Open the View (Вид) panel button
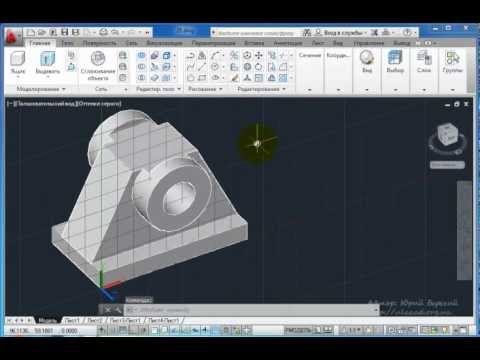Image resolution: width=480 pixels, height=360 pixels. coord(367,62)
